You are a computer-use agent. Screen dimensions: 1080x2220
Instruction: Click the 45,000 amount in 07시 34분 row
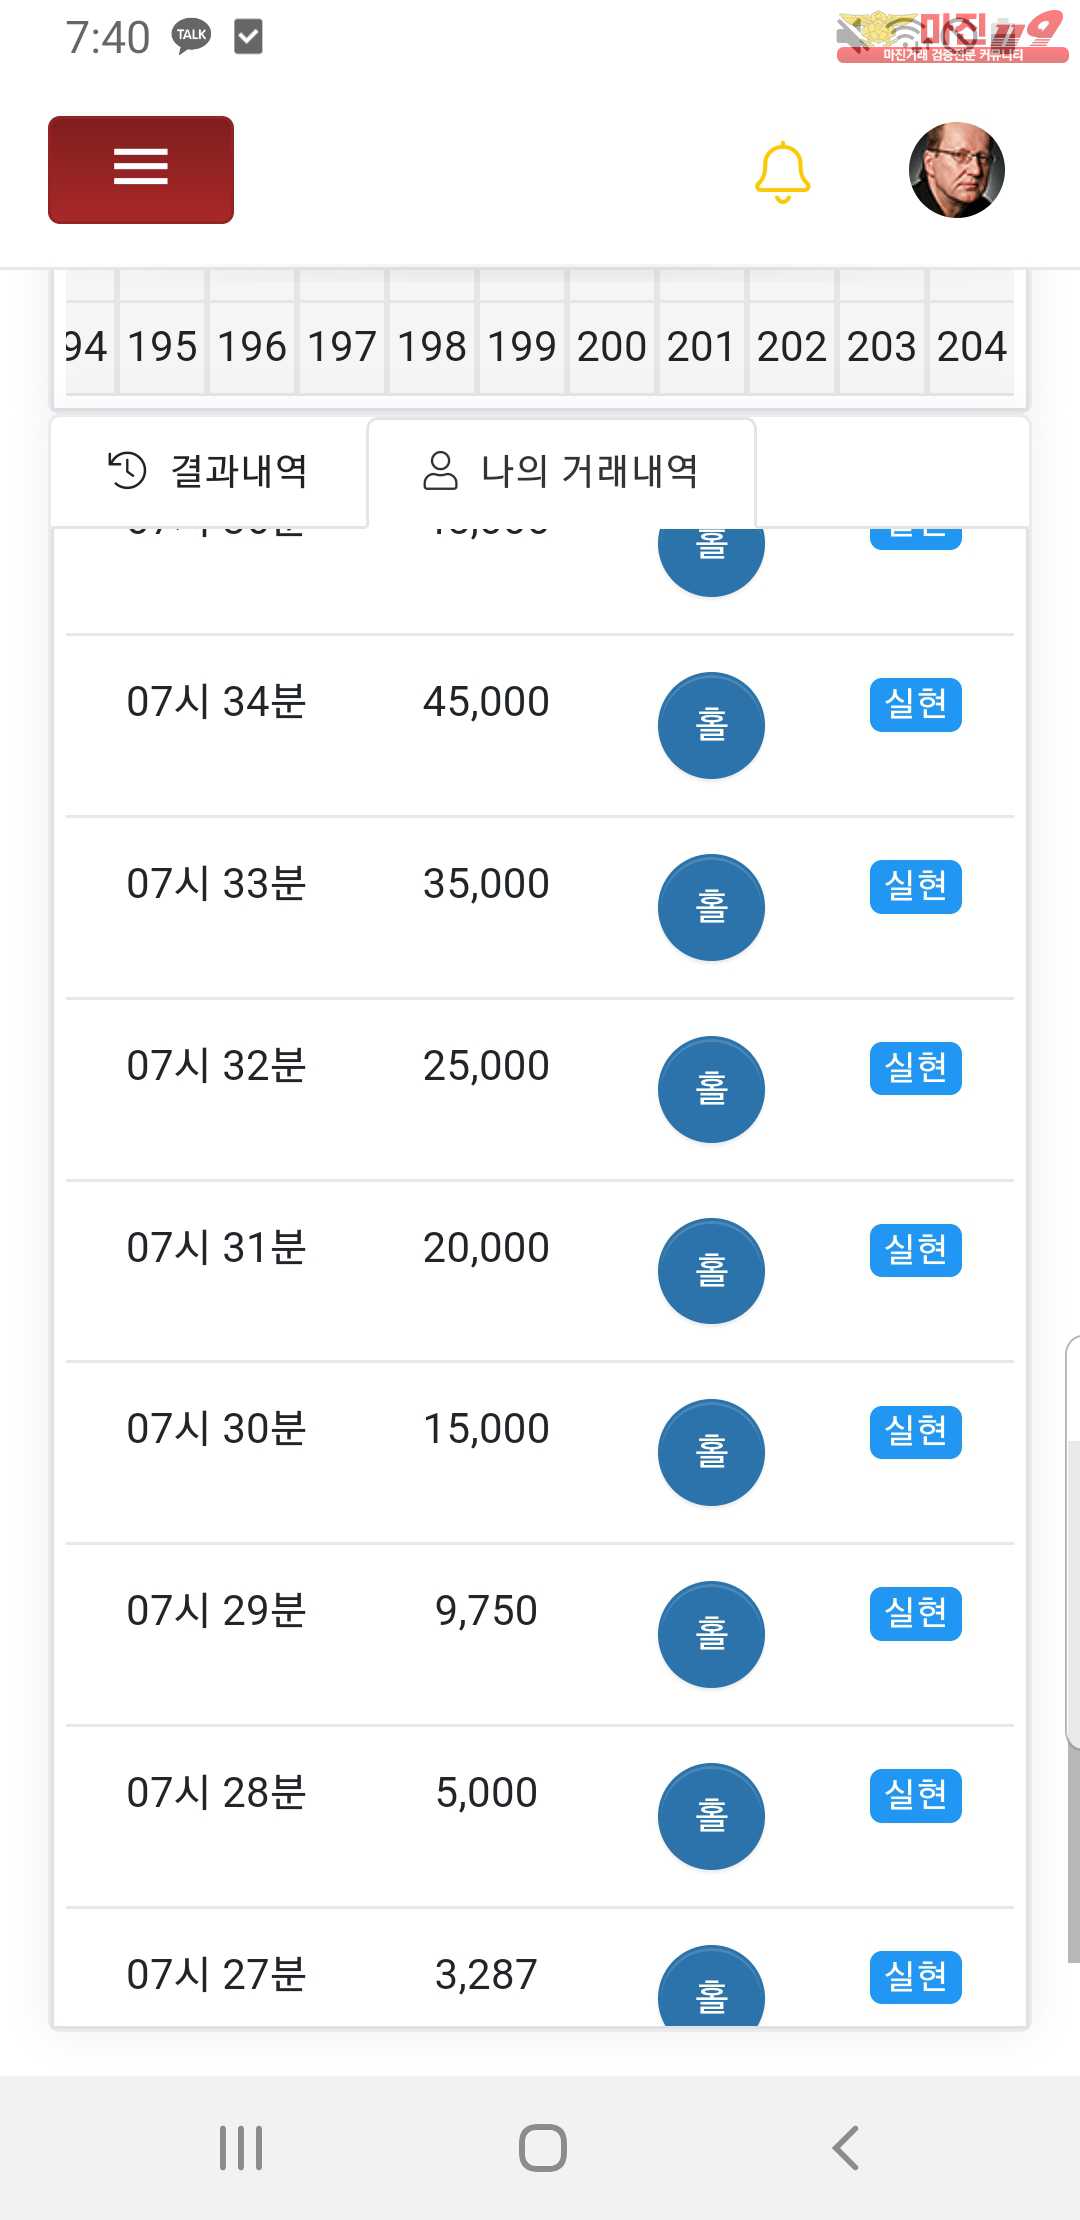coord(486,702)
